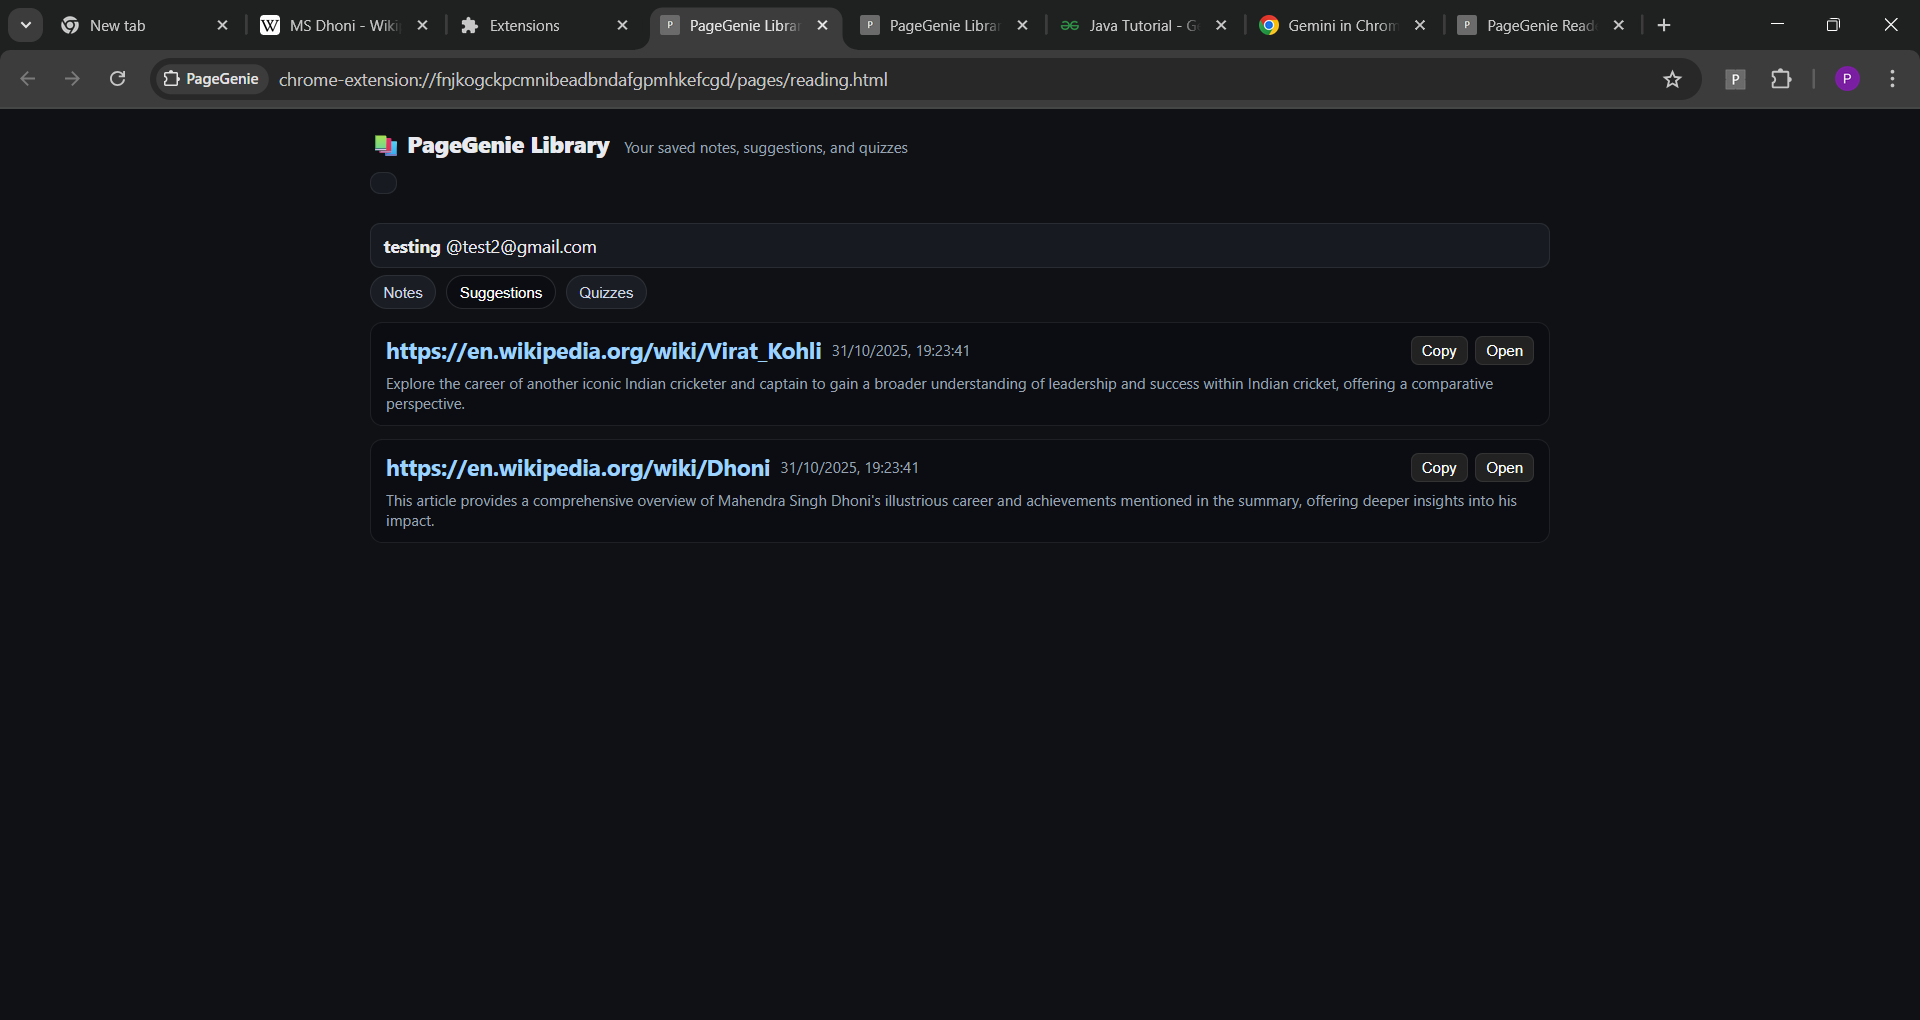Close the Java Tutorial tab
1920x1020 pixels.
[x=1221, y=25]
